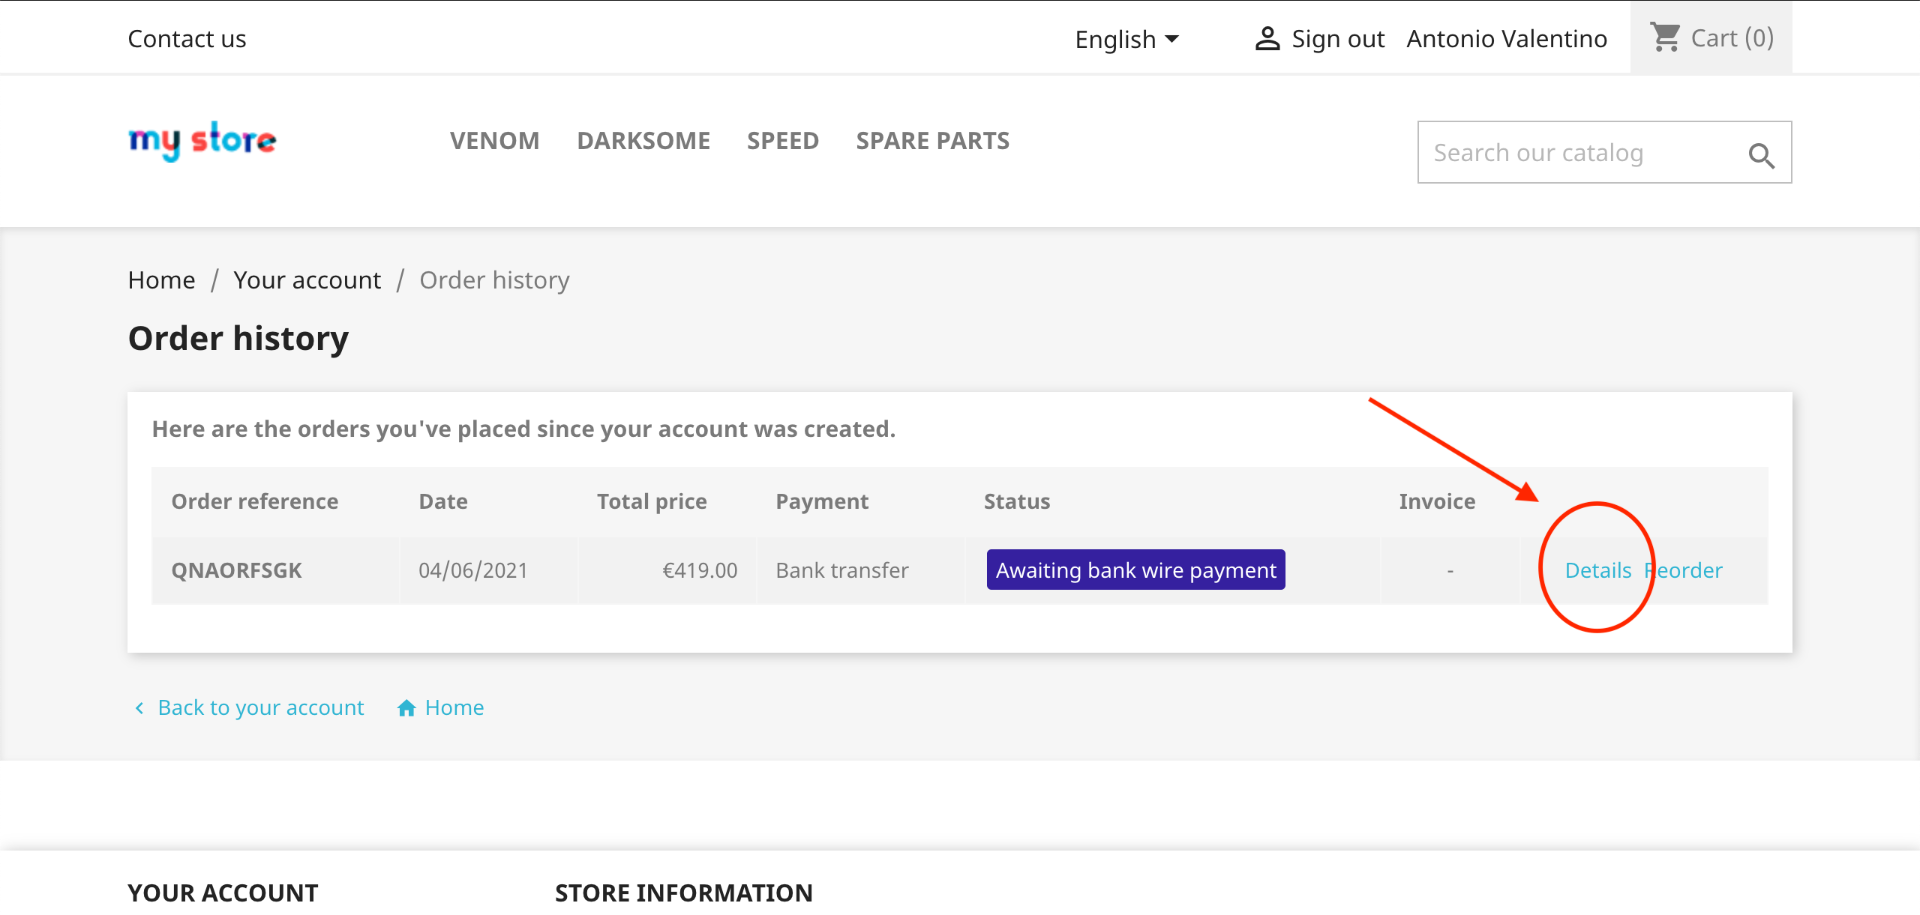Open Details for order QNAORFSGK
The height and width of the screenshot is (915, 1920).
(1597, 571)
